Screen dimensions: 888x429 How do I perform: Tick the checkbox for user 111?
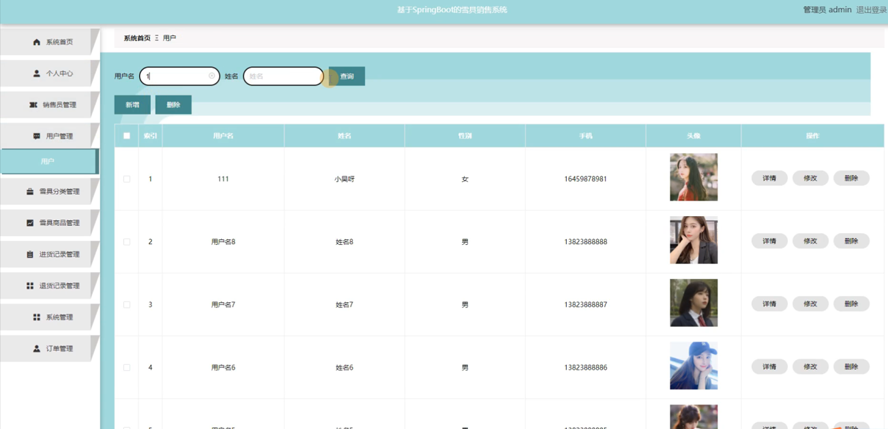click(127, 179)
